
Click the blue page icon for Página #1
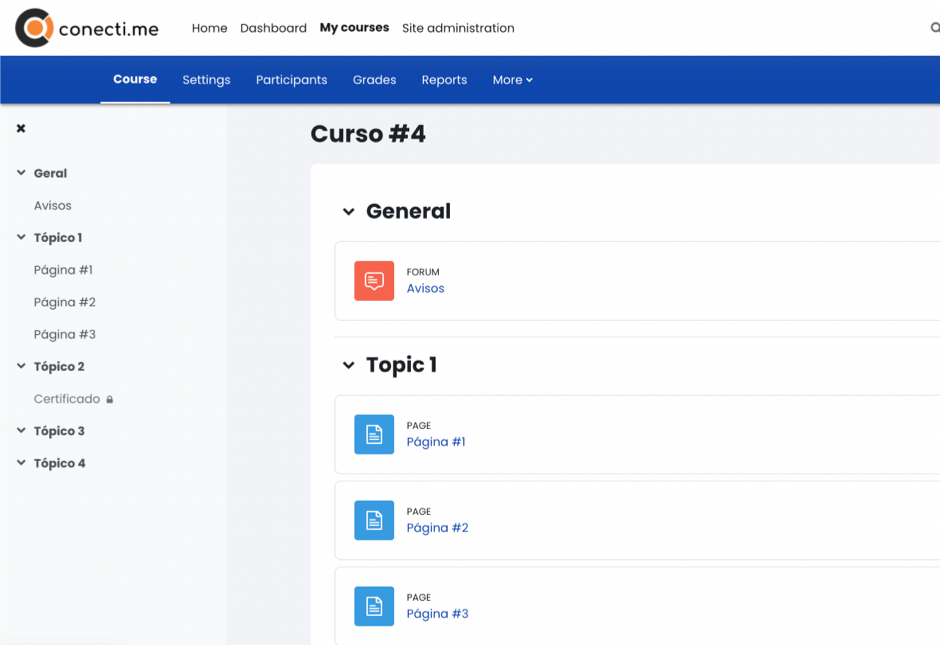coord(374,435)
